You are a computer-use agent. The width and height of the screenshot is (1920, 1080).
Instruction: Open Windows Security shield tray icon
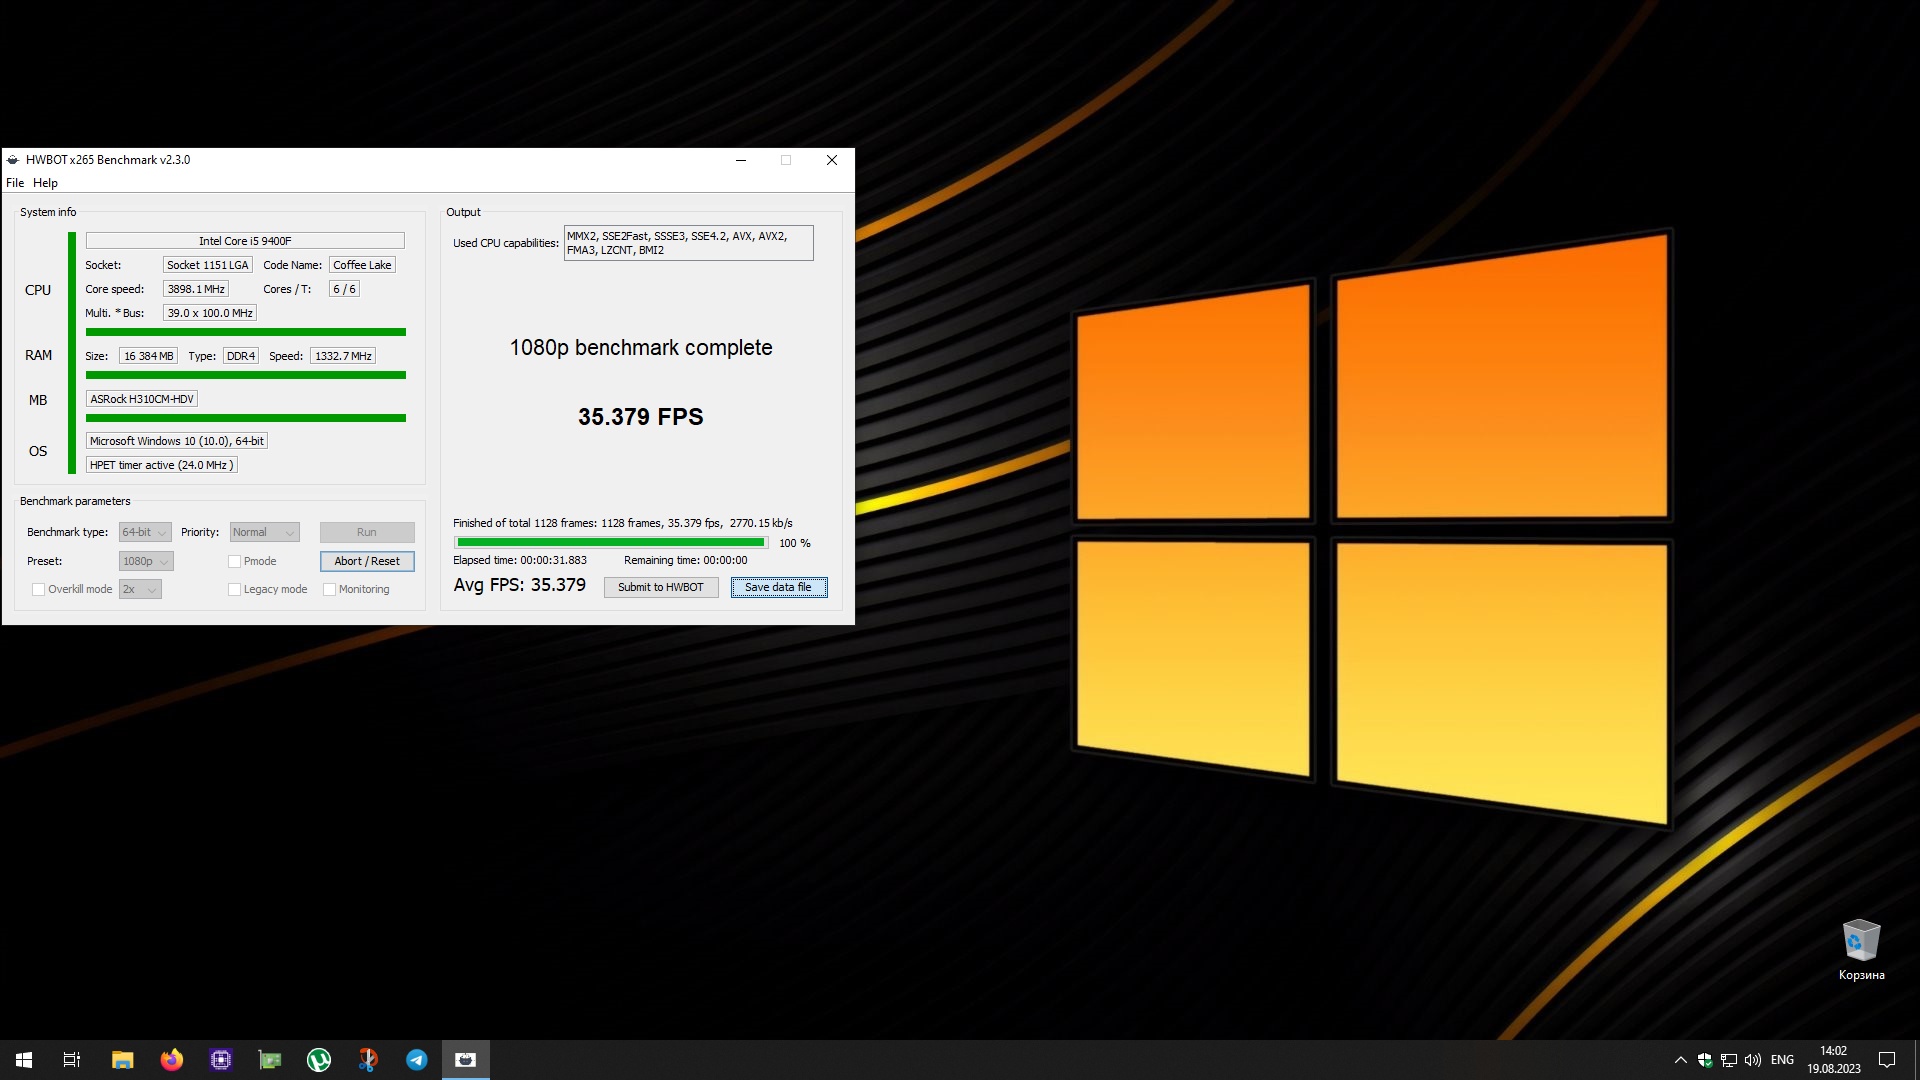point(1705,1060)
